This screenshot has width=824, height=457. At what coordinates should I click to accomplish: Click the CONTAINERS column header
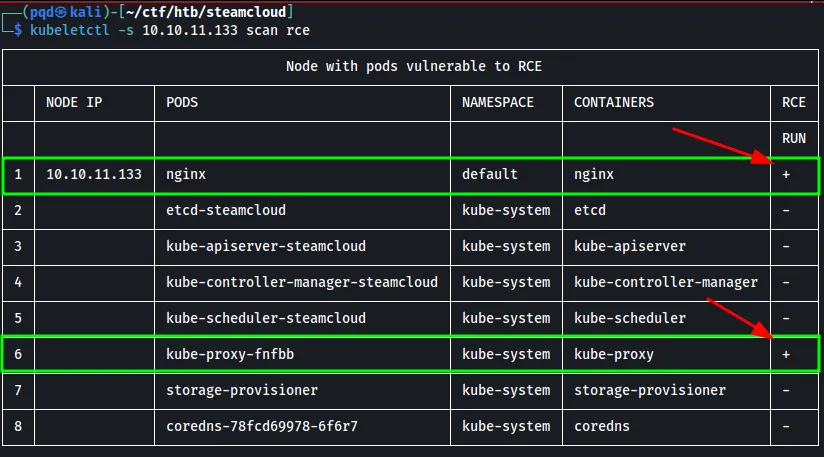[x=614, y=102]
